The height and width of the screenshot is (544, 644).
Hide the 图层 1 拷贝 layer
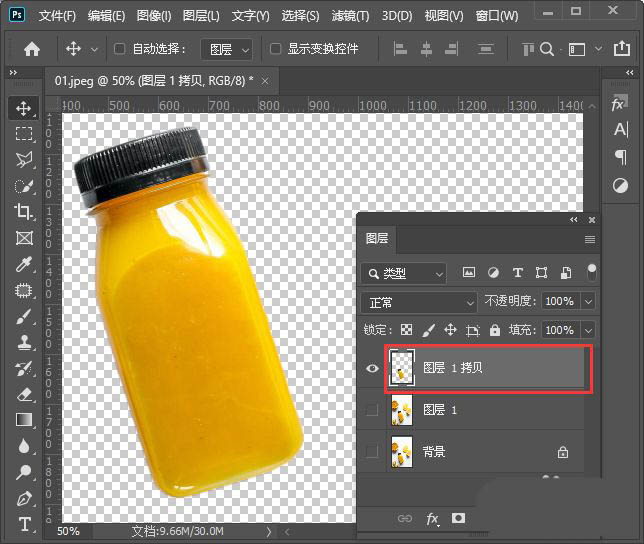372,368
